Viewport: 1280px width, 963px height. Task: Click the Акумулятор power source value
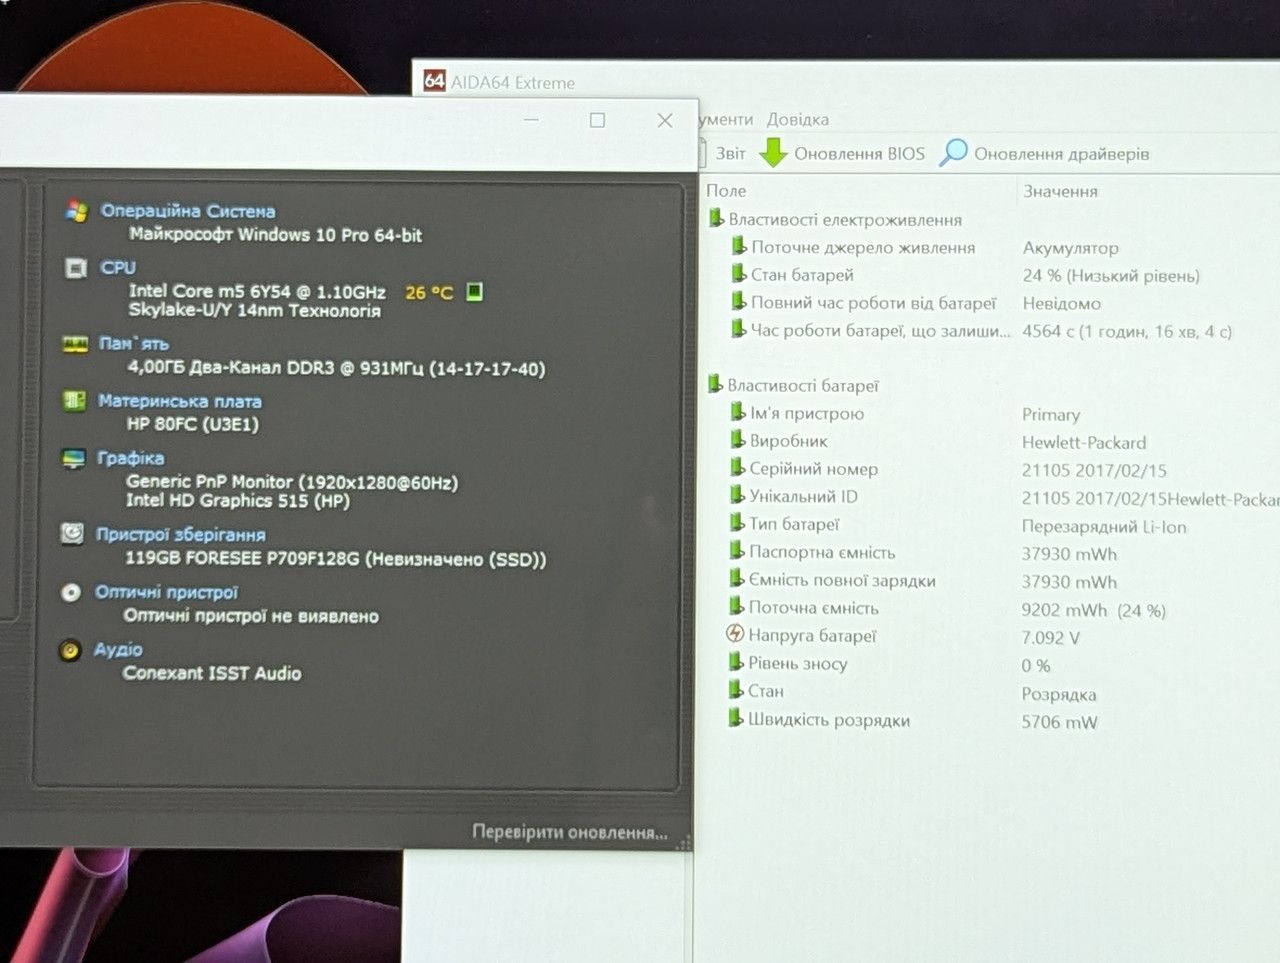point(1071,247)
